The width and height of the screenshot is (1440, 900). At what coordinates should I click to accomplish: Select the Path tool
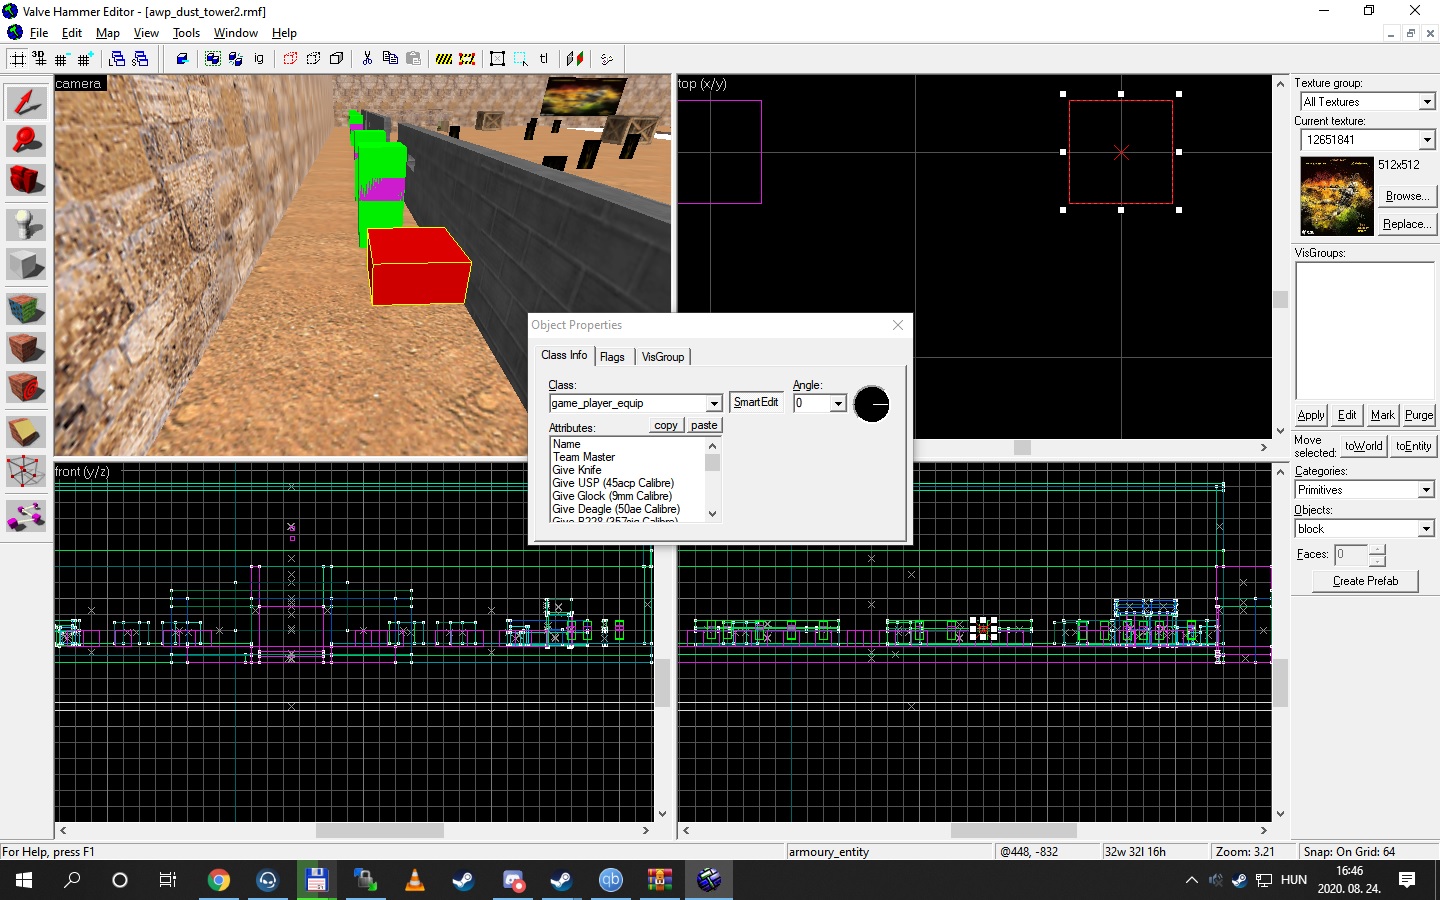pyautogui.click(x=26, y=516)
